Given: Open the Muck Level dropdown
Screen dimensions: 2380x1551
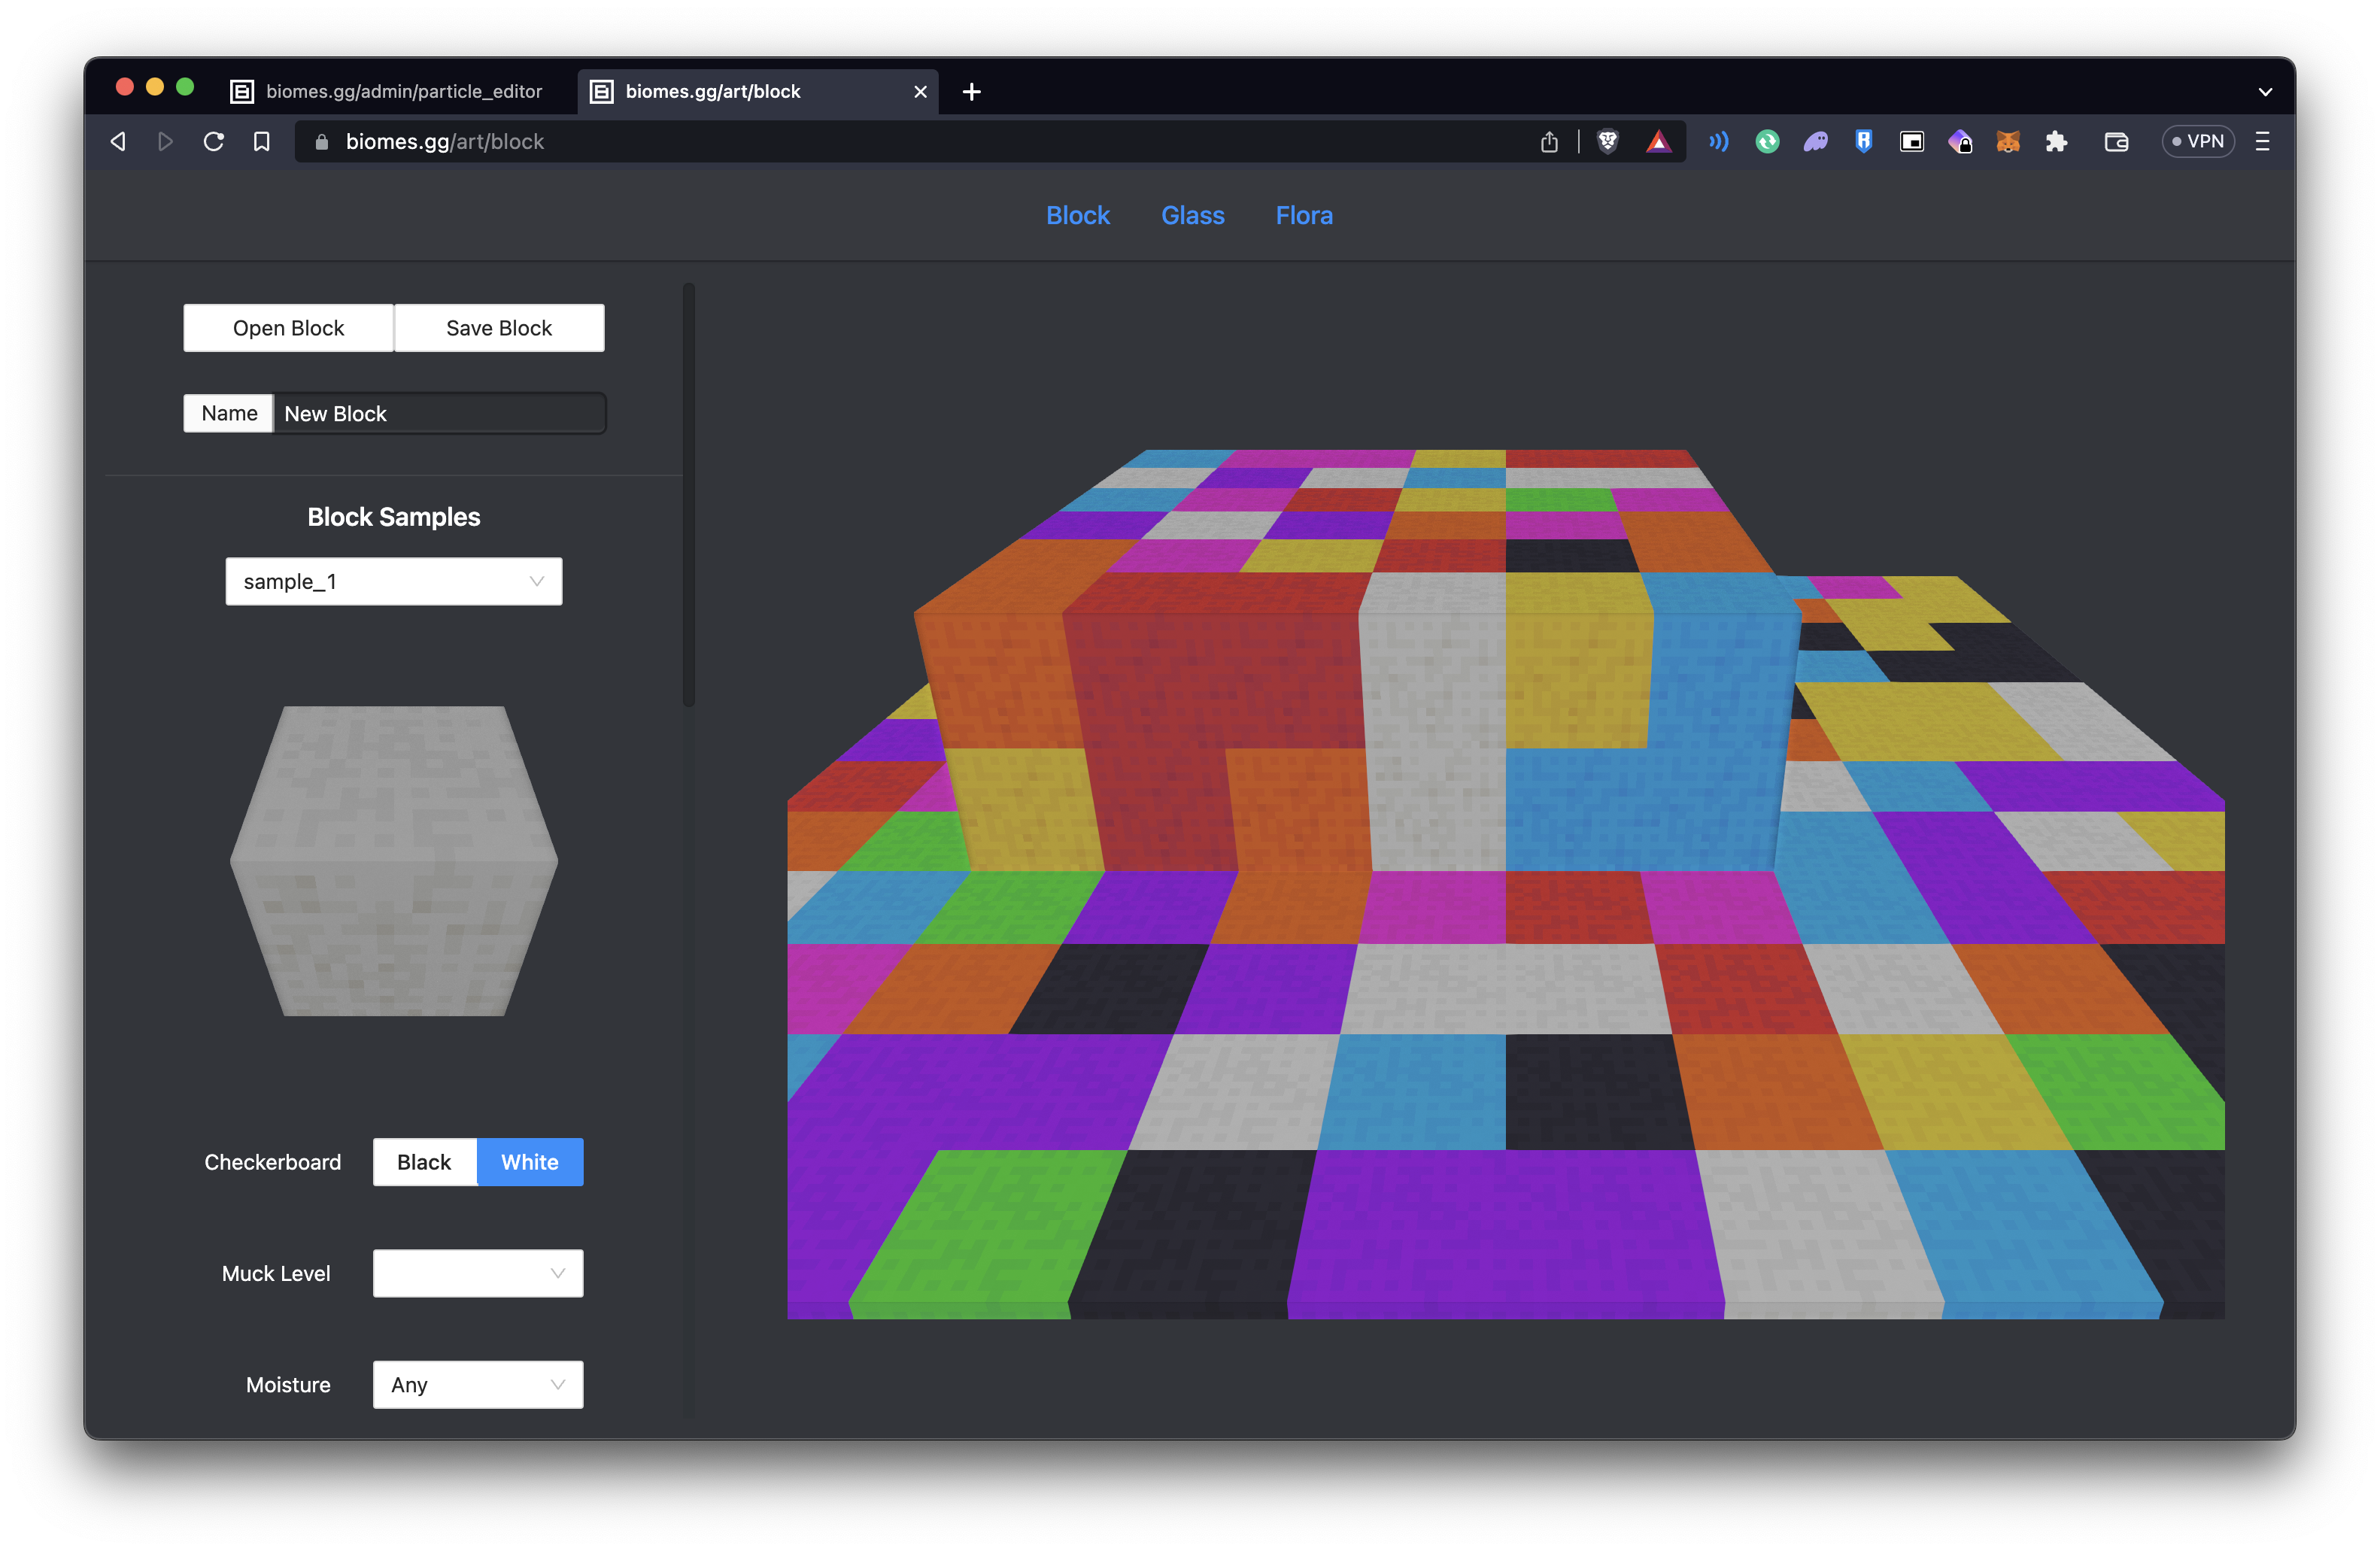Looking at the screenshot, I should click(477, 1273).
